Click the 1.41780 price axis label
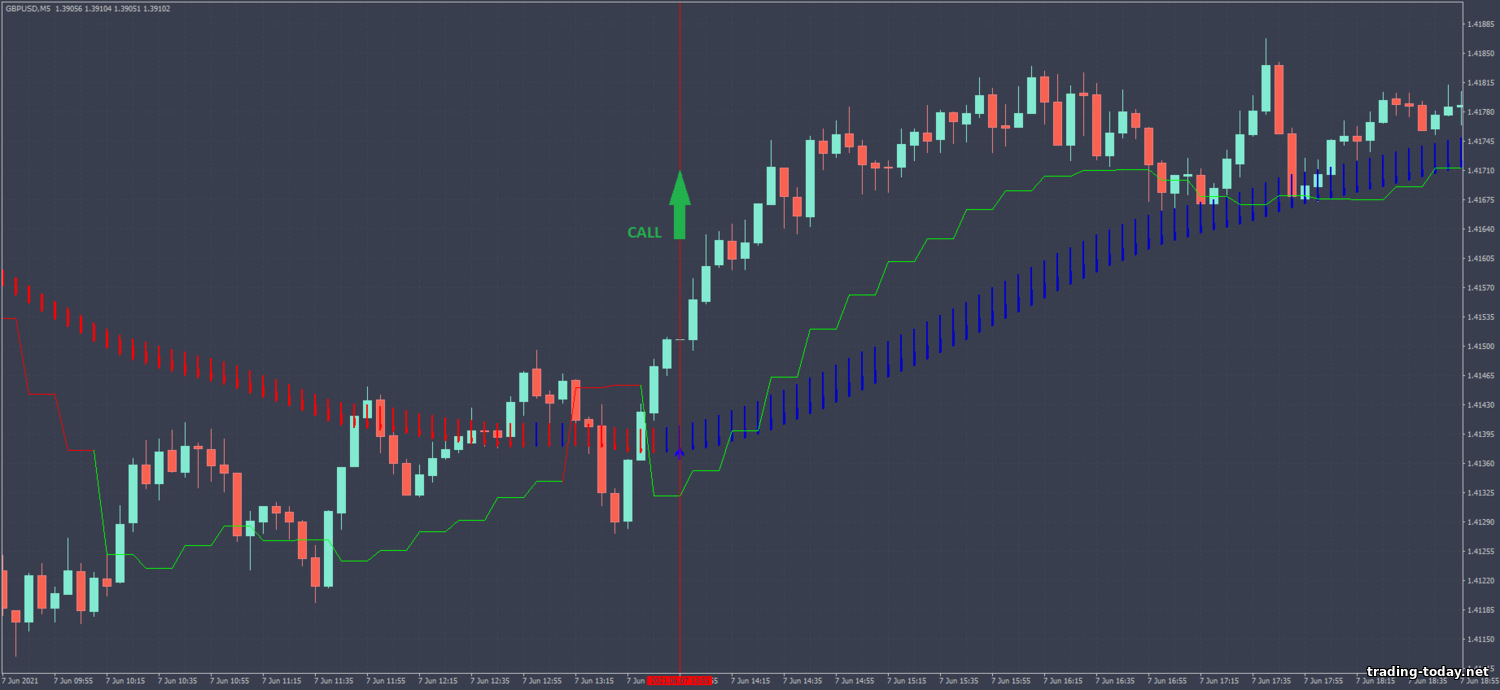The image size is (1500, 690). coord(1482,112)
